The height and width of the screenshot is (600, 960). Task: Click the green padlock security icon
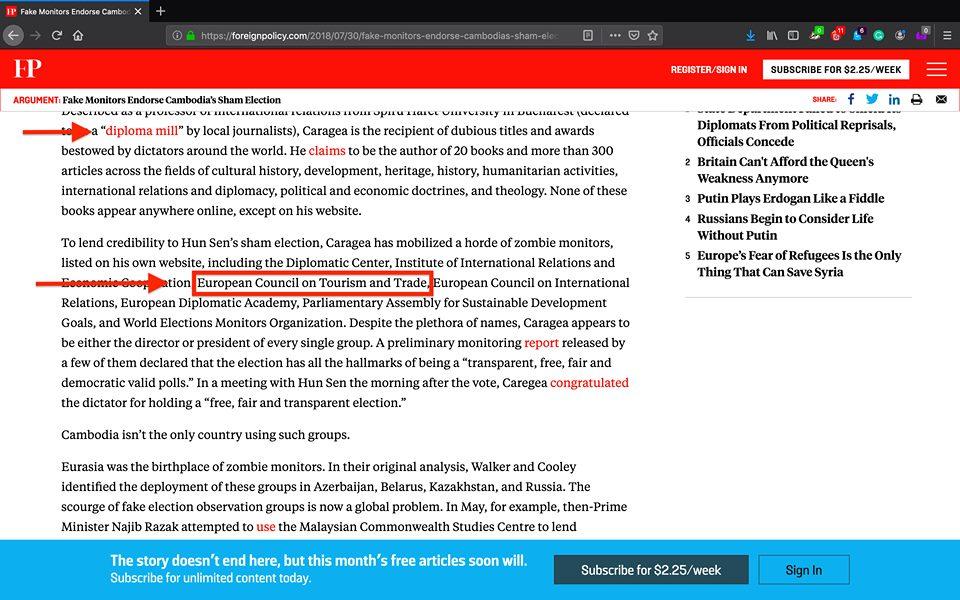[190, 36]
